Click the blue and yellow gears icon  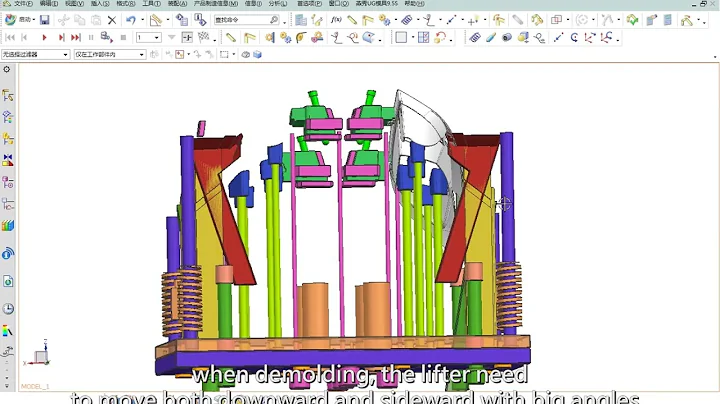pos(286,38)
